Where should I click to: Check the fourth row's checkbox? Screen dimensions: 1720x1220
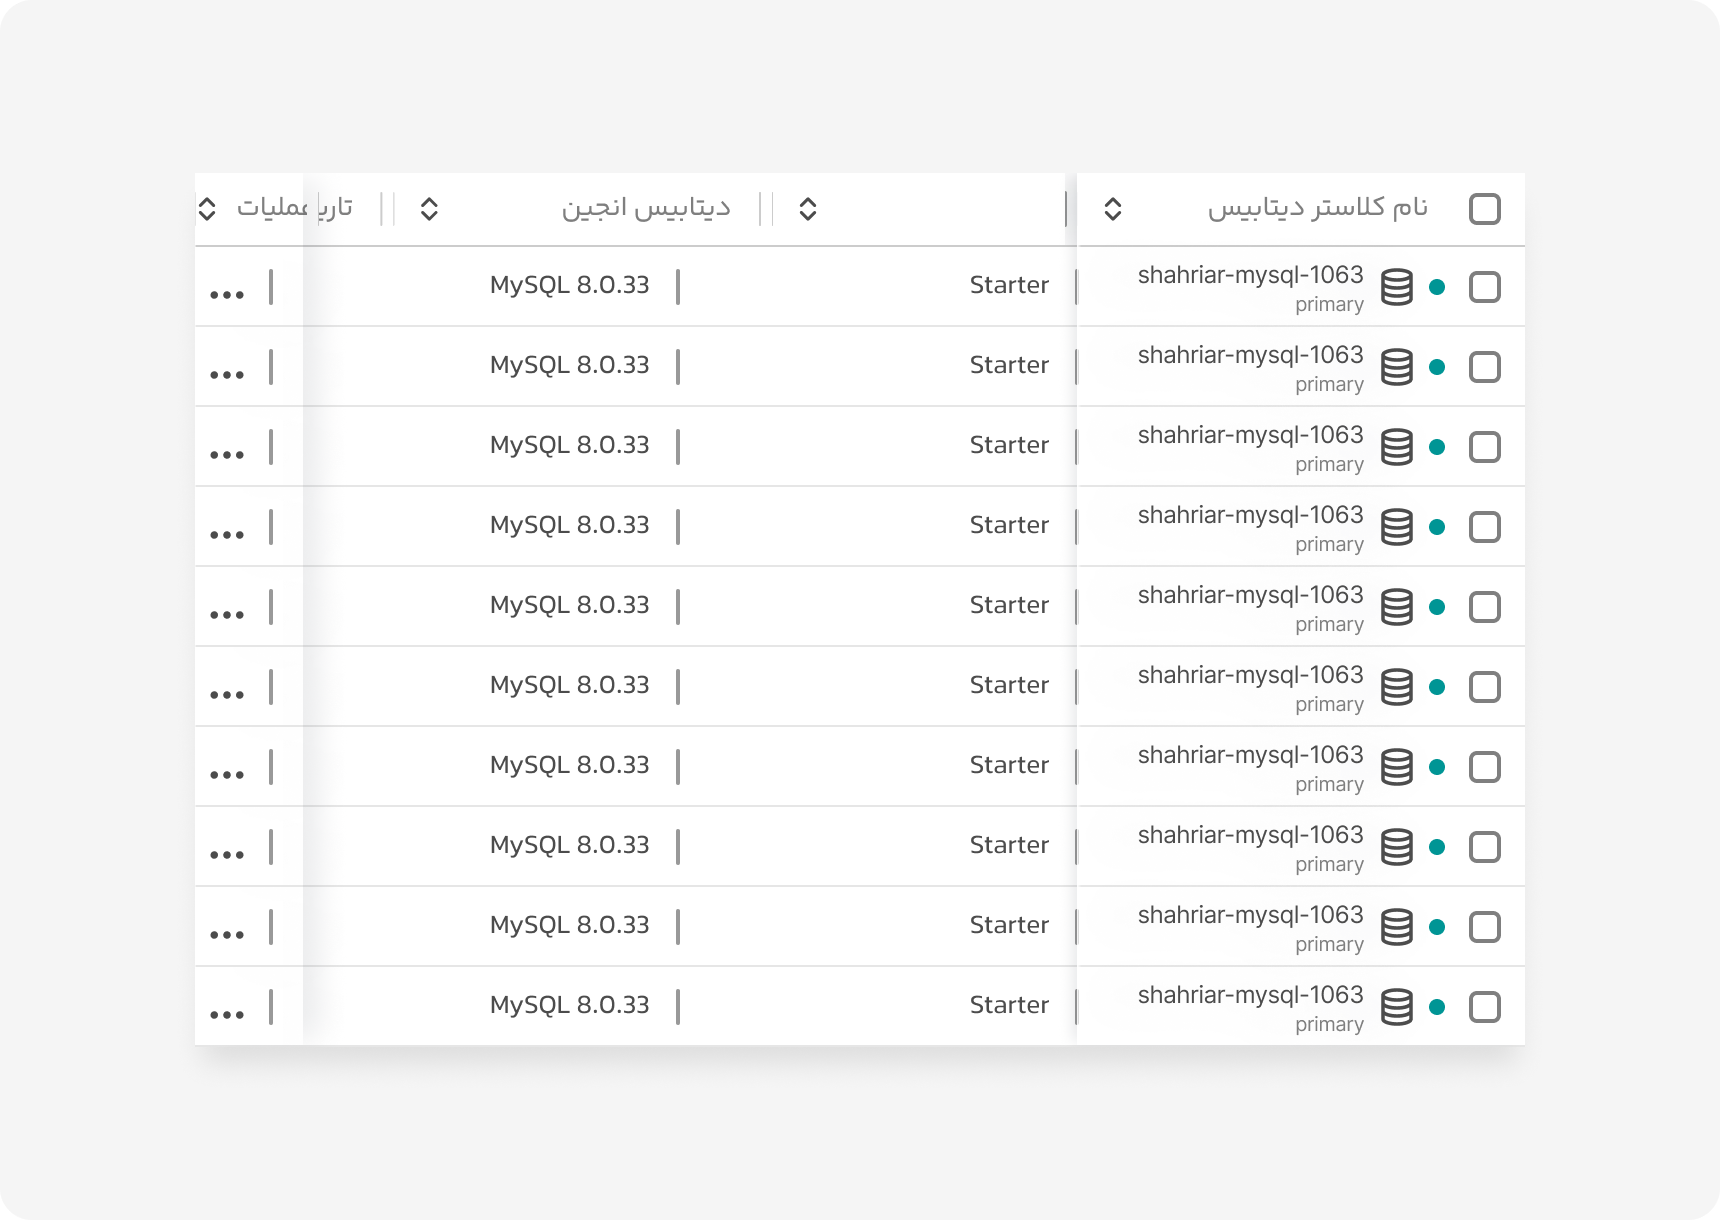pyautogui.click(x=1485, y=527)
